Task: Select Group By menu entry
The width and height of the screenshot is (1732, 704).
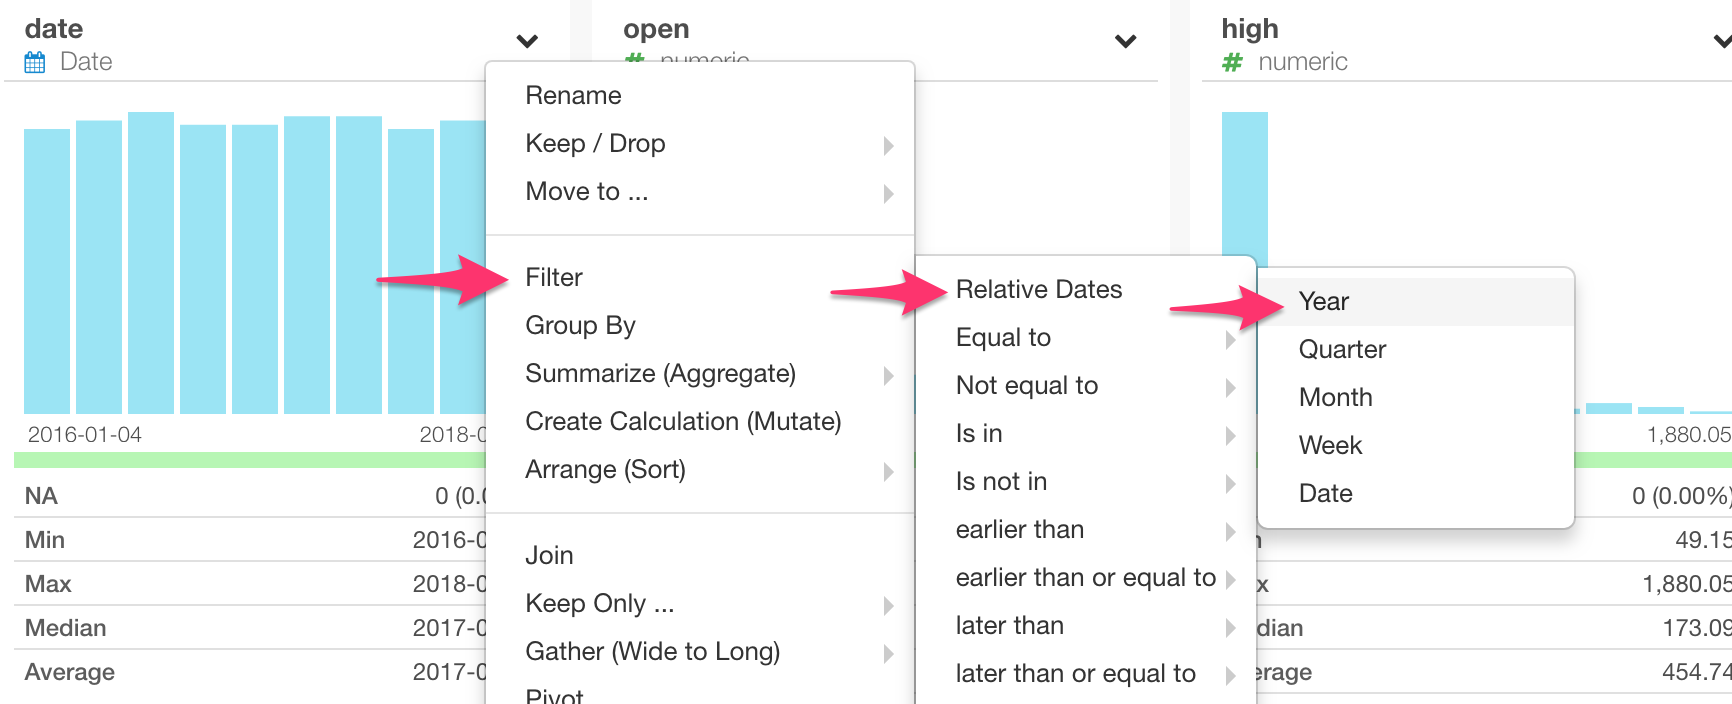Action: click(x=580, y=325)
